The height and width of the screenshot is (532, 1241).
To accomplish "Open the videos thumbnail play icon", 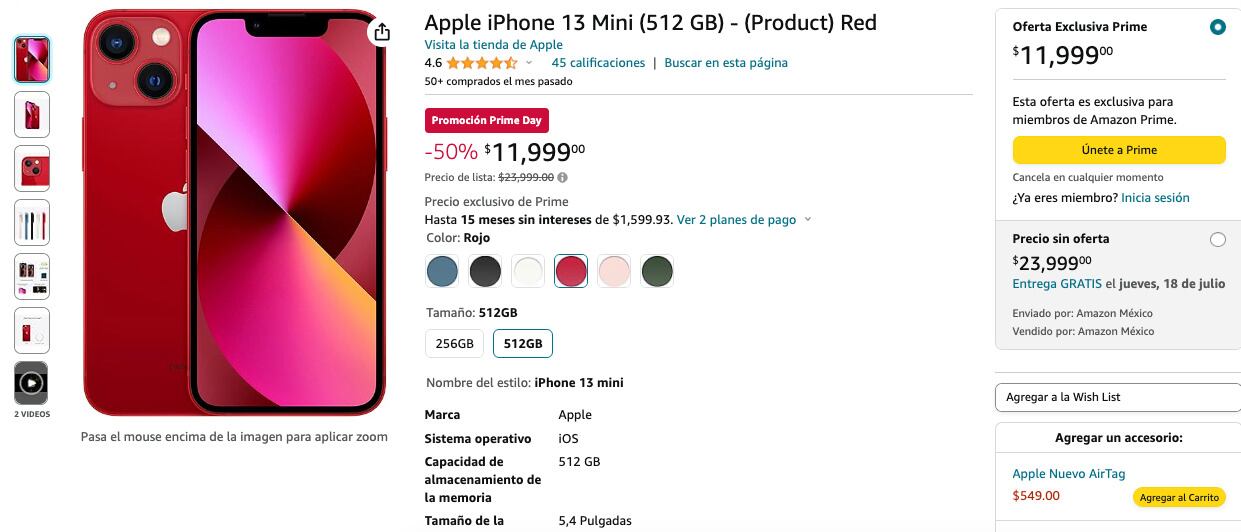I will tap(32, 382).
